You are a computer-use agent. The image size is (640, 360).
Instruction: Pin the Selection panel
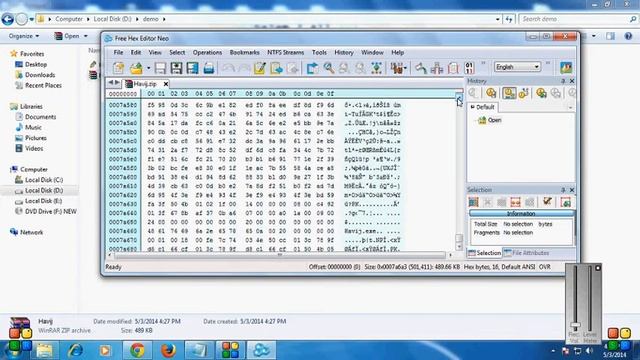pyautogui.click(x=563, y=190)
